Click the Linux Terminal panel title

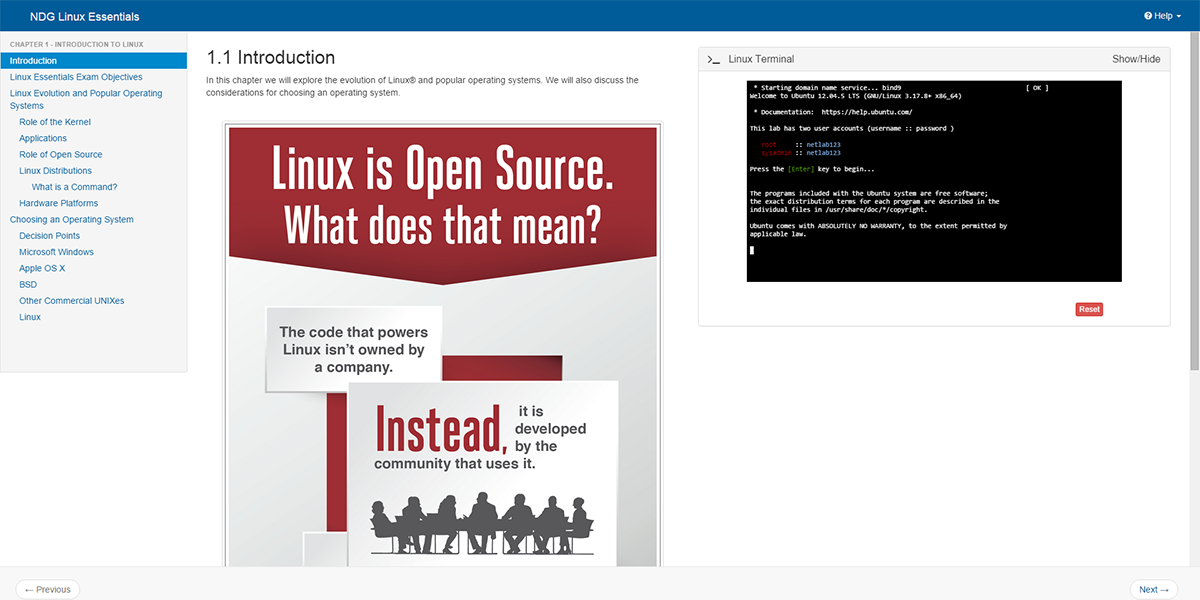[761, 59]
